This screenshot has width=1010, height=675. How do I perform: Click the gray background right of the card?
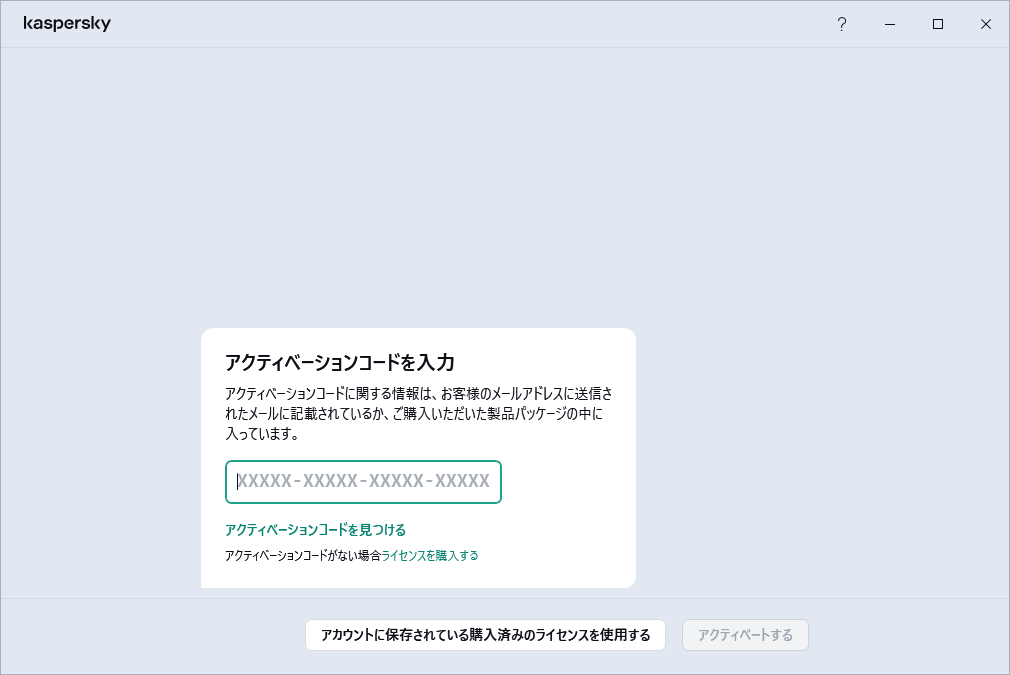click(820, 450)
